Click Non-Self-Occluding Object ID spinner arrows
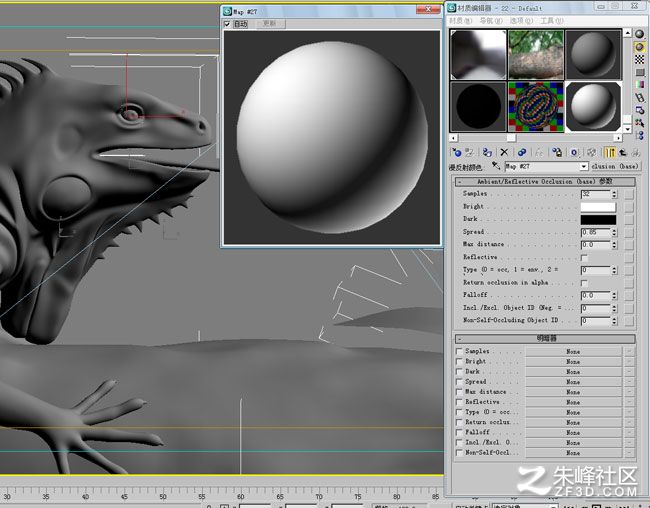The height and width of the screenshot is (508, 650). tap(614, 321)
